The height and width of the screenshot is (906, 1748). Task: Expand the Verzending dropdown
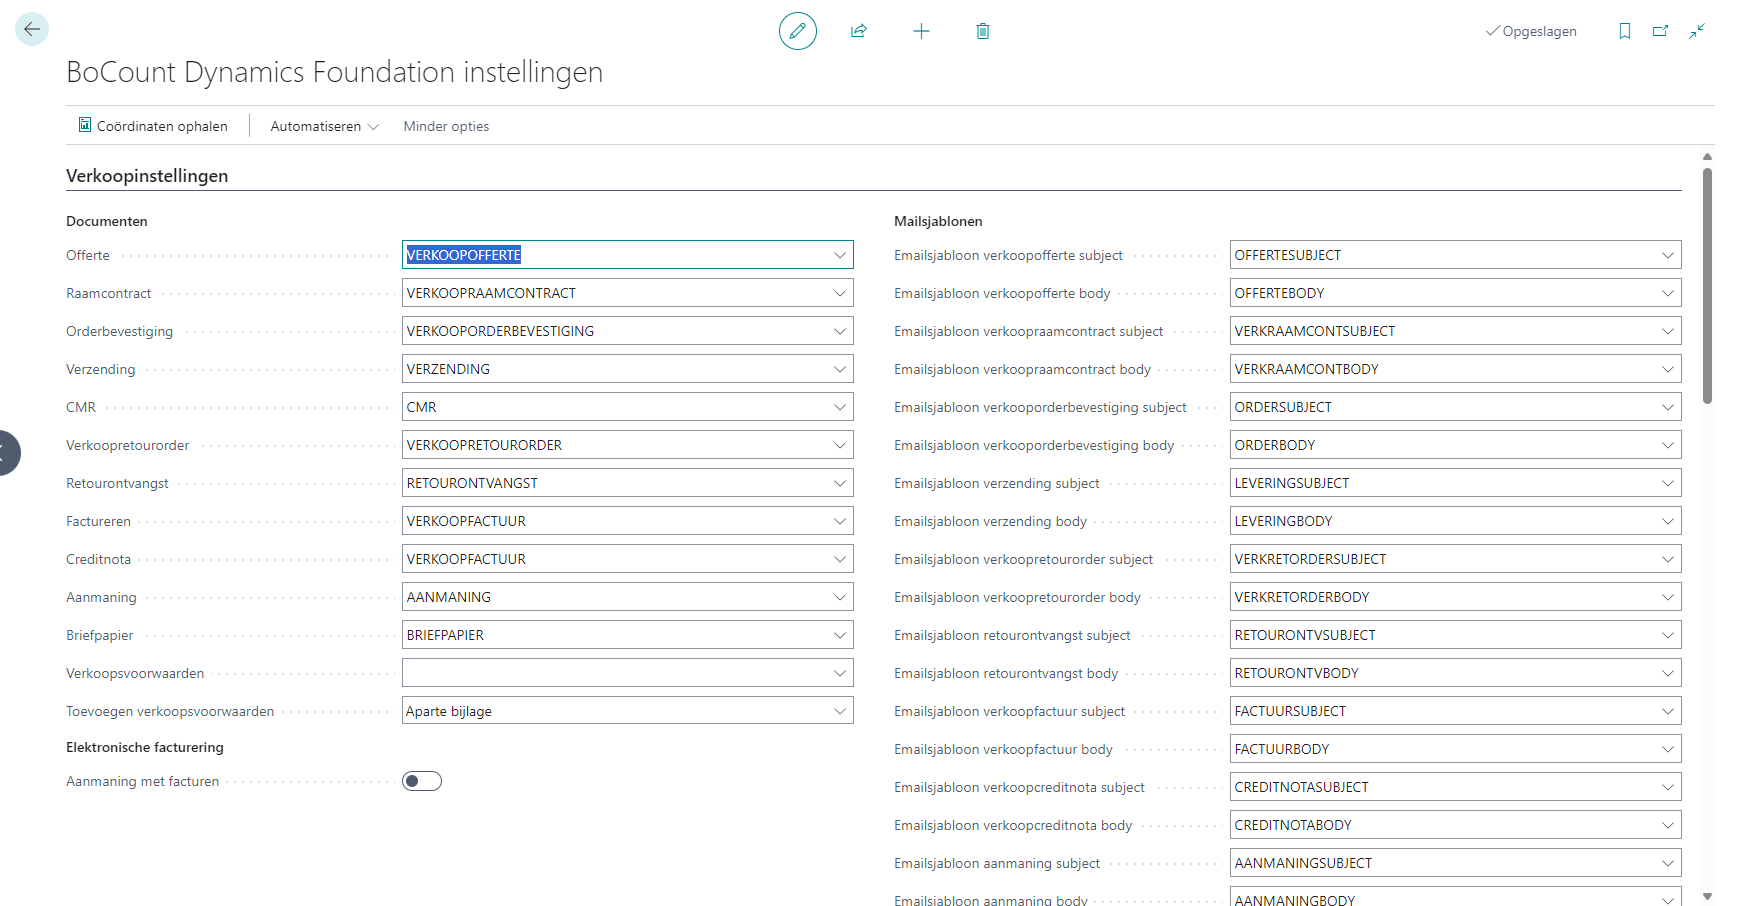click(x=840, y=369)
